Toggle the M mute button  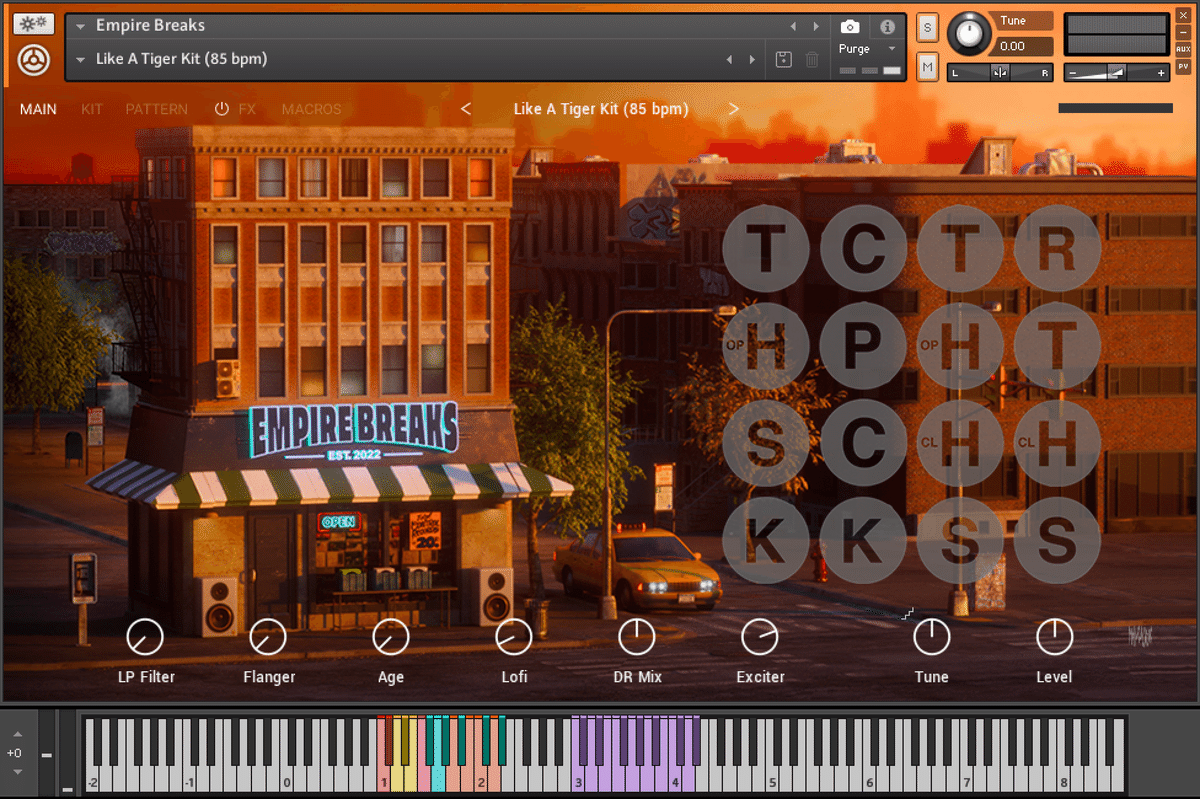click(x=927, y=67)
